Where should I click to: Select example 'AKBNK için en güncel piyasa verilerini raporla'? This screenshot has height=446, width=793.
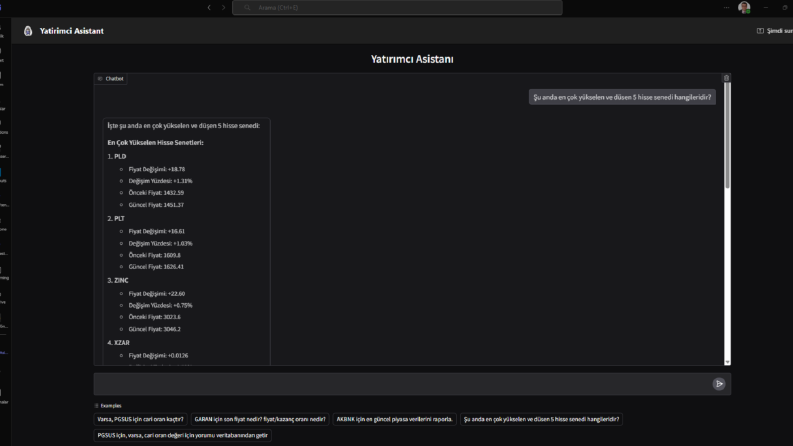[394, 419]
